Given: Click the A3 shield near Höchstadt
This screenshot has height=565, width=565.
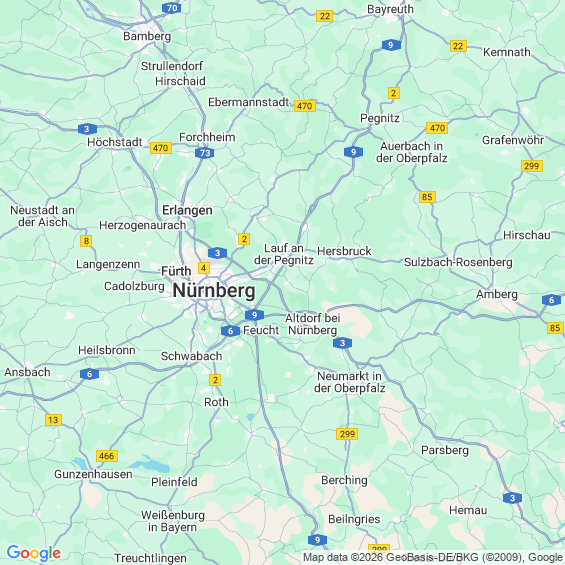Looking at the screenshot, I should click(87, 129).
